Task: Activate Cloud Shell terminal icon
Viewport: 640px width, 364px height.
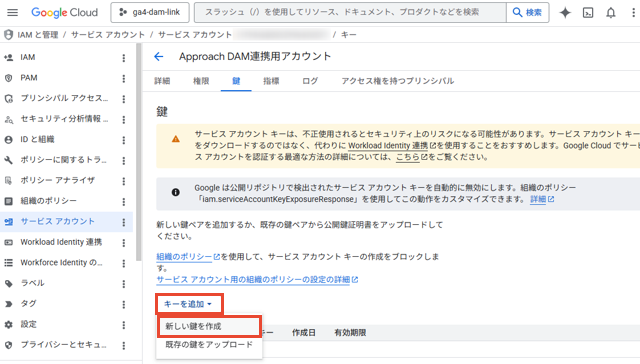Action: tap(588, 13)
